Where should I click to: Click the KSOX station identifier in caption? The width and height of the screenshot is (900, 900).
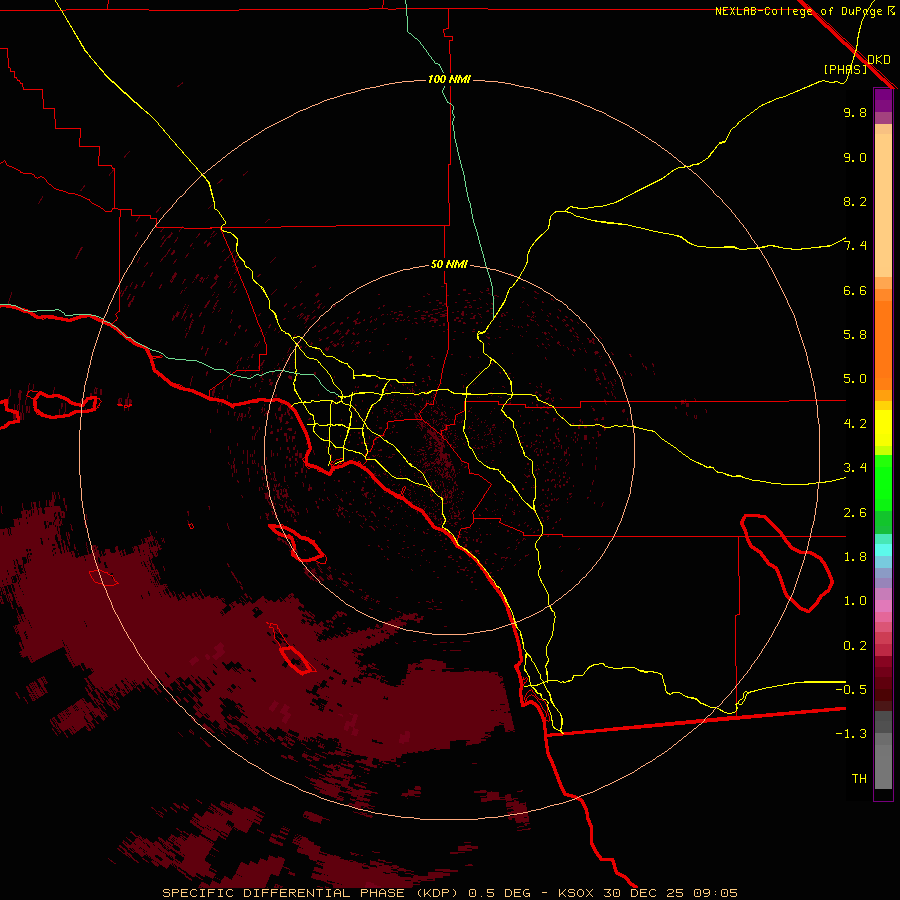pos(577,893)
